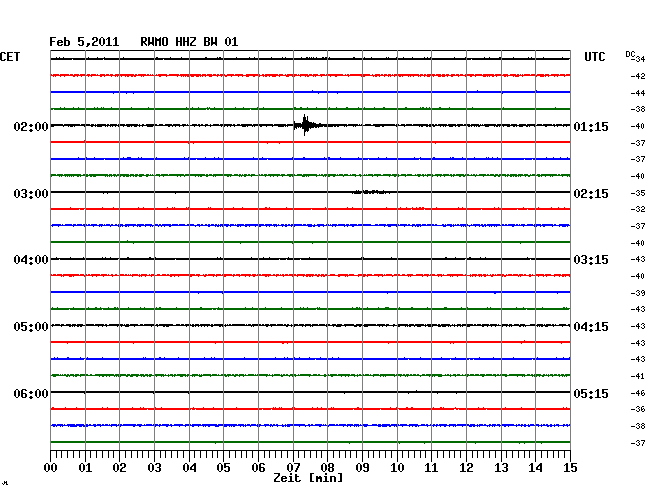Select minute tick label "01" on the axis
The width and height of the screenshot is (650, 494).
click(85, 468)
